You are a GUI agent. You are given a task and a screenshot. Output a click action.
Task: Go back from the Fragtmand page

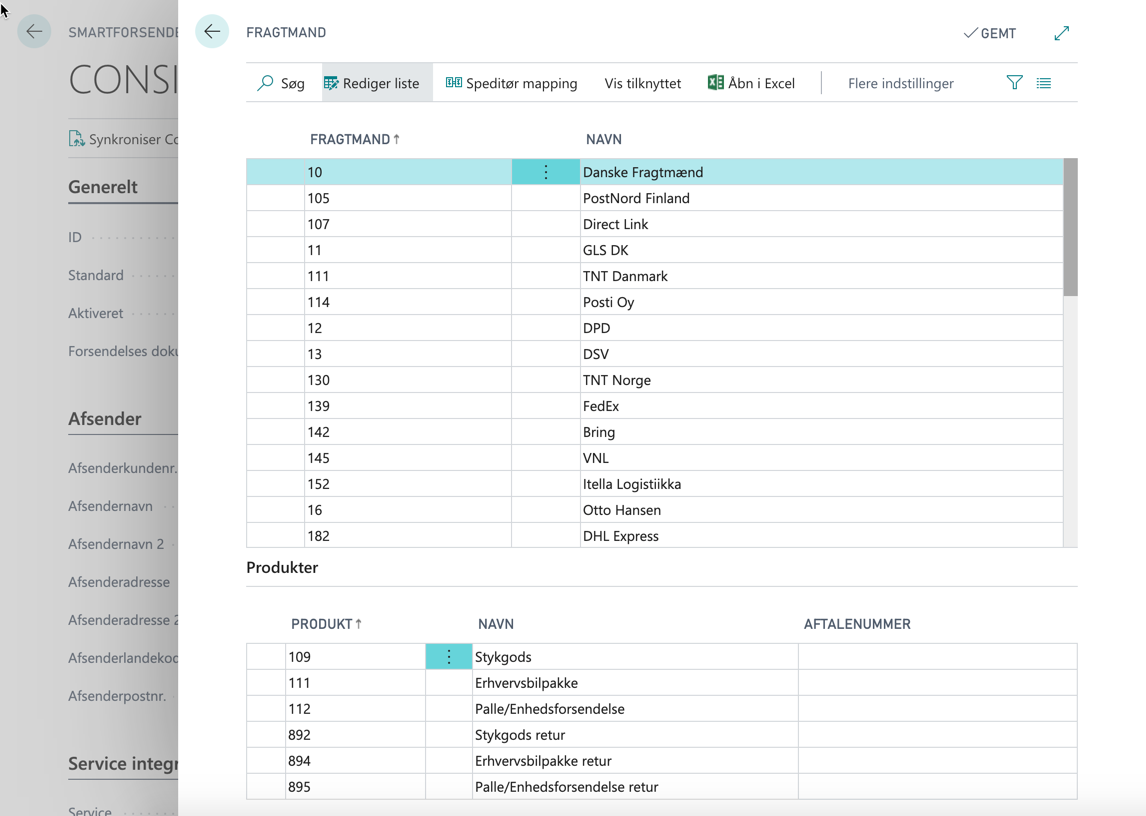click(212, 31)
